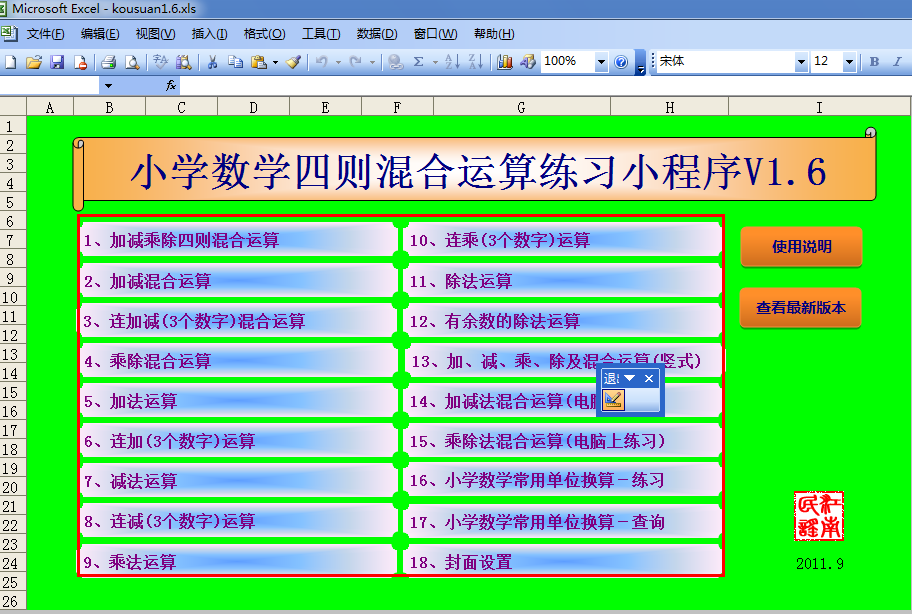912x614 pixels.
Task: Click the AutoSum sigma icon
Action: point(419,62)
